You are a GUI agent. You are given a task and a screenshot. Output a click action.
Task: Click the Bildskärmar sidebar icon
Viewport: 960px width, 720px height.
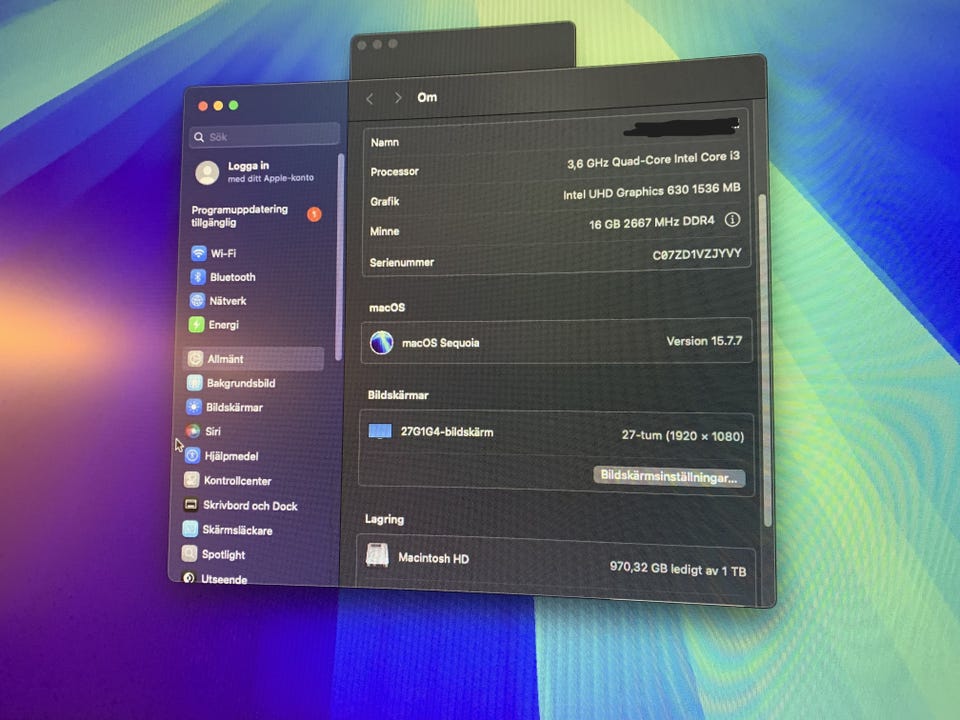(x=194, y=407)
